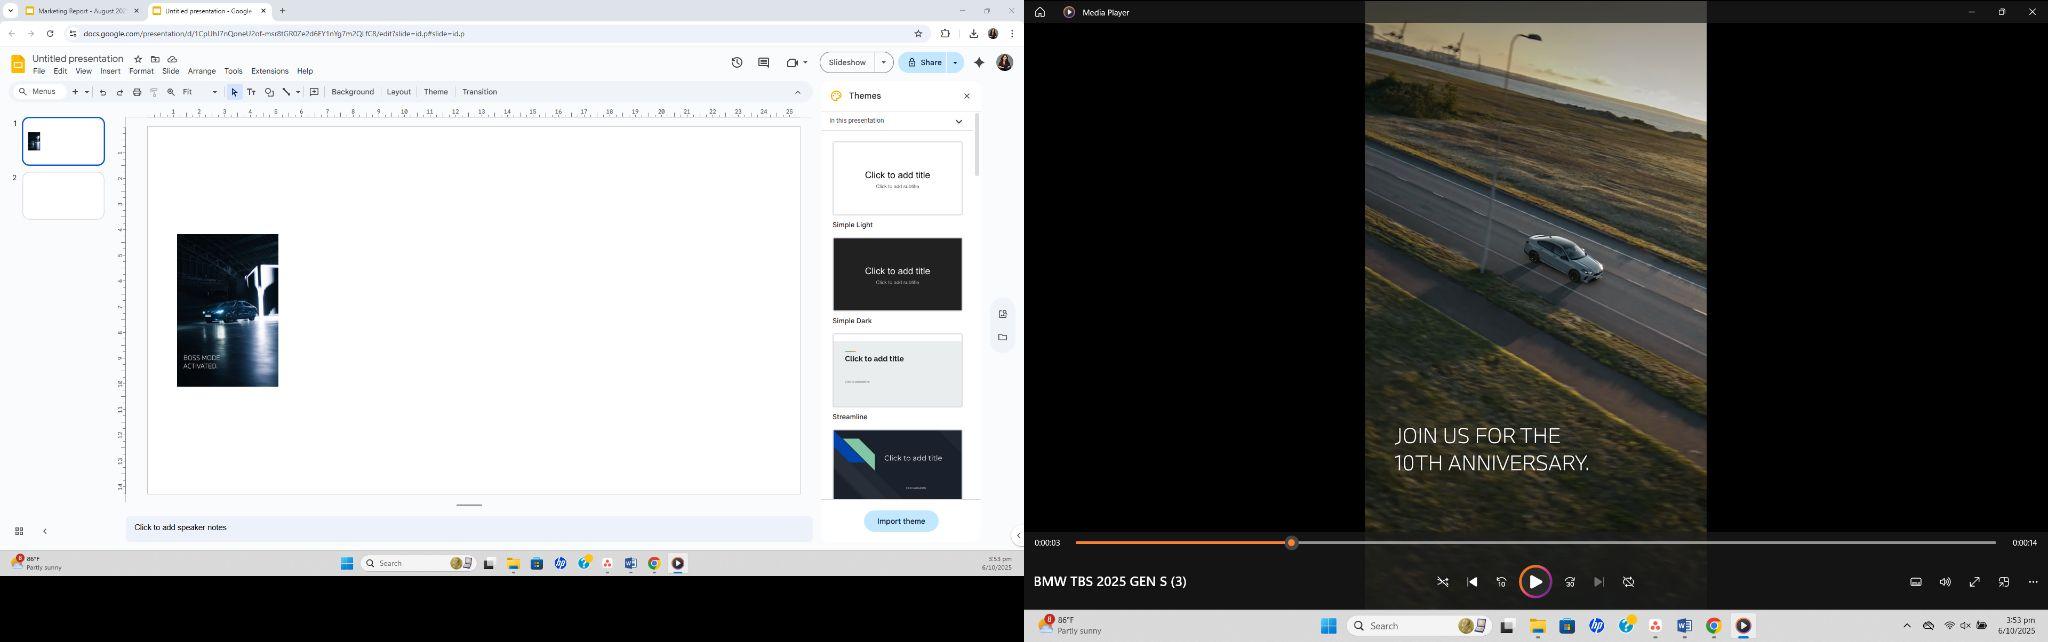
Task: Go to next track in Media Player
Action: click(x=1598, y=582)
